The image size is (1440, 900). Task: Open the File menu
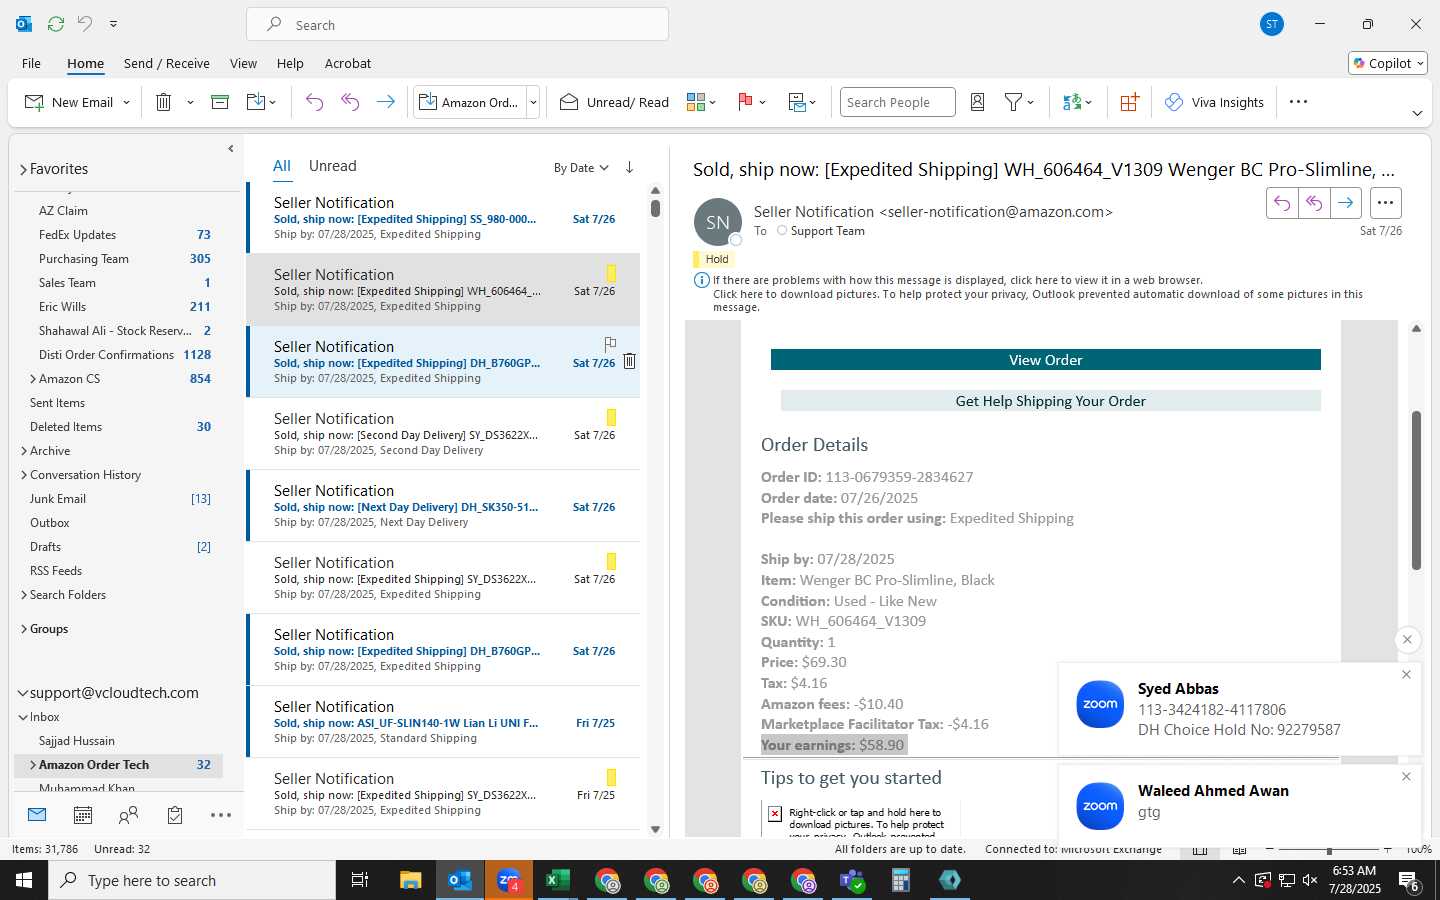[x=31, y=63]
